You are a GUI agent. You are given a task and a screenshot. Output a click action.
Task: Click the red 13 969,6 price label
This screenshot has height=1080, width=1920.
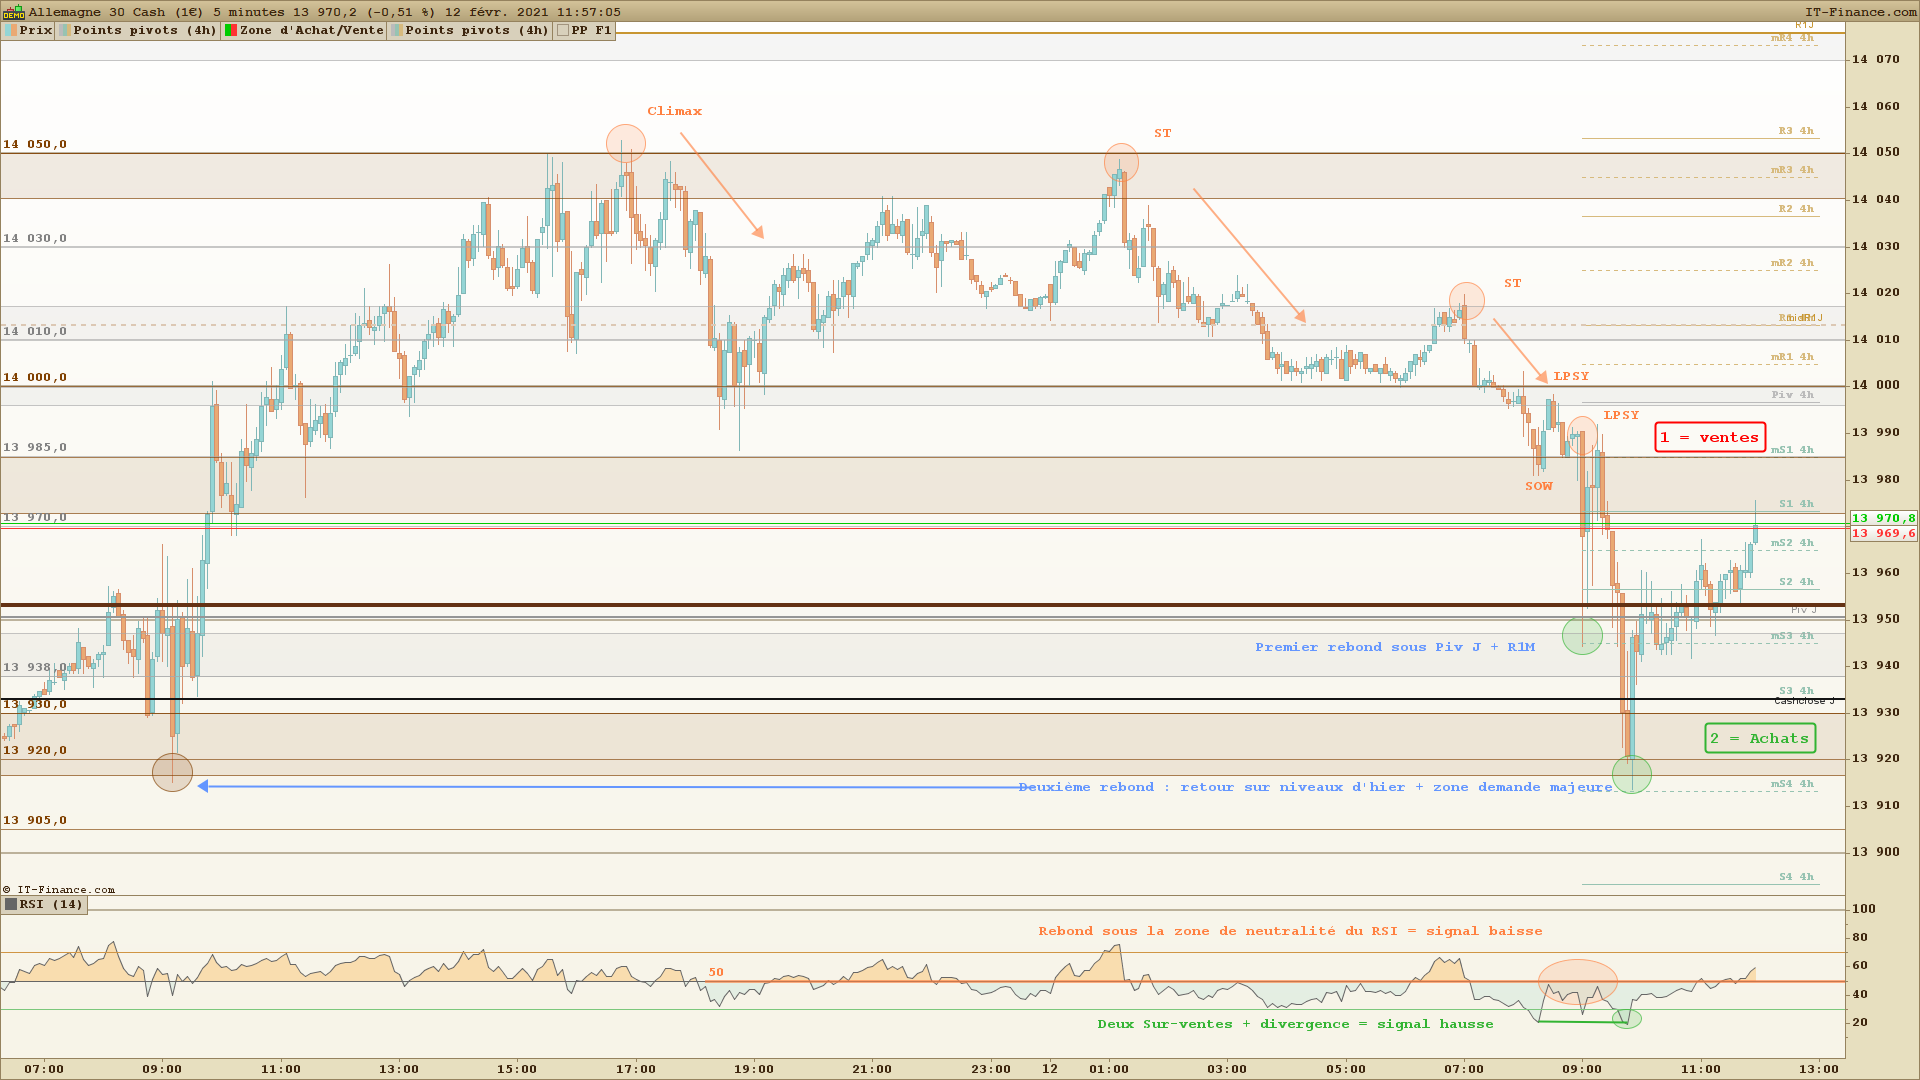[1883, 534]
